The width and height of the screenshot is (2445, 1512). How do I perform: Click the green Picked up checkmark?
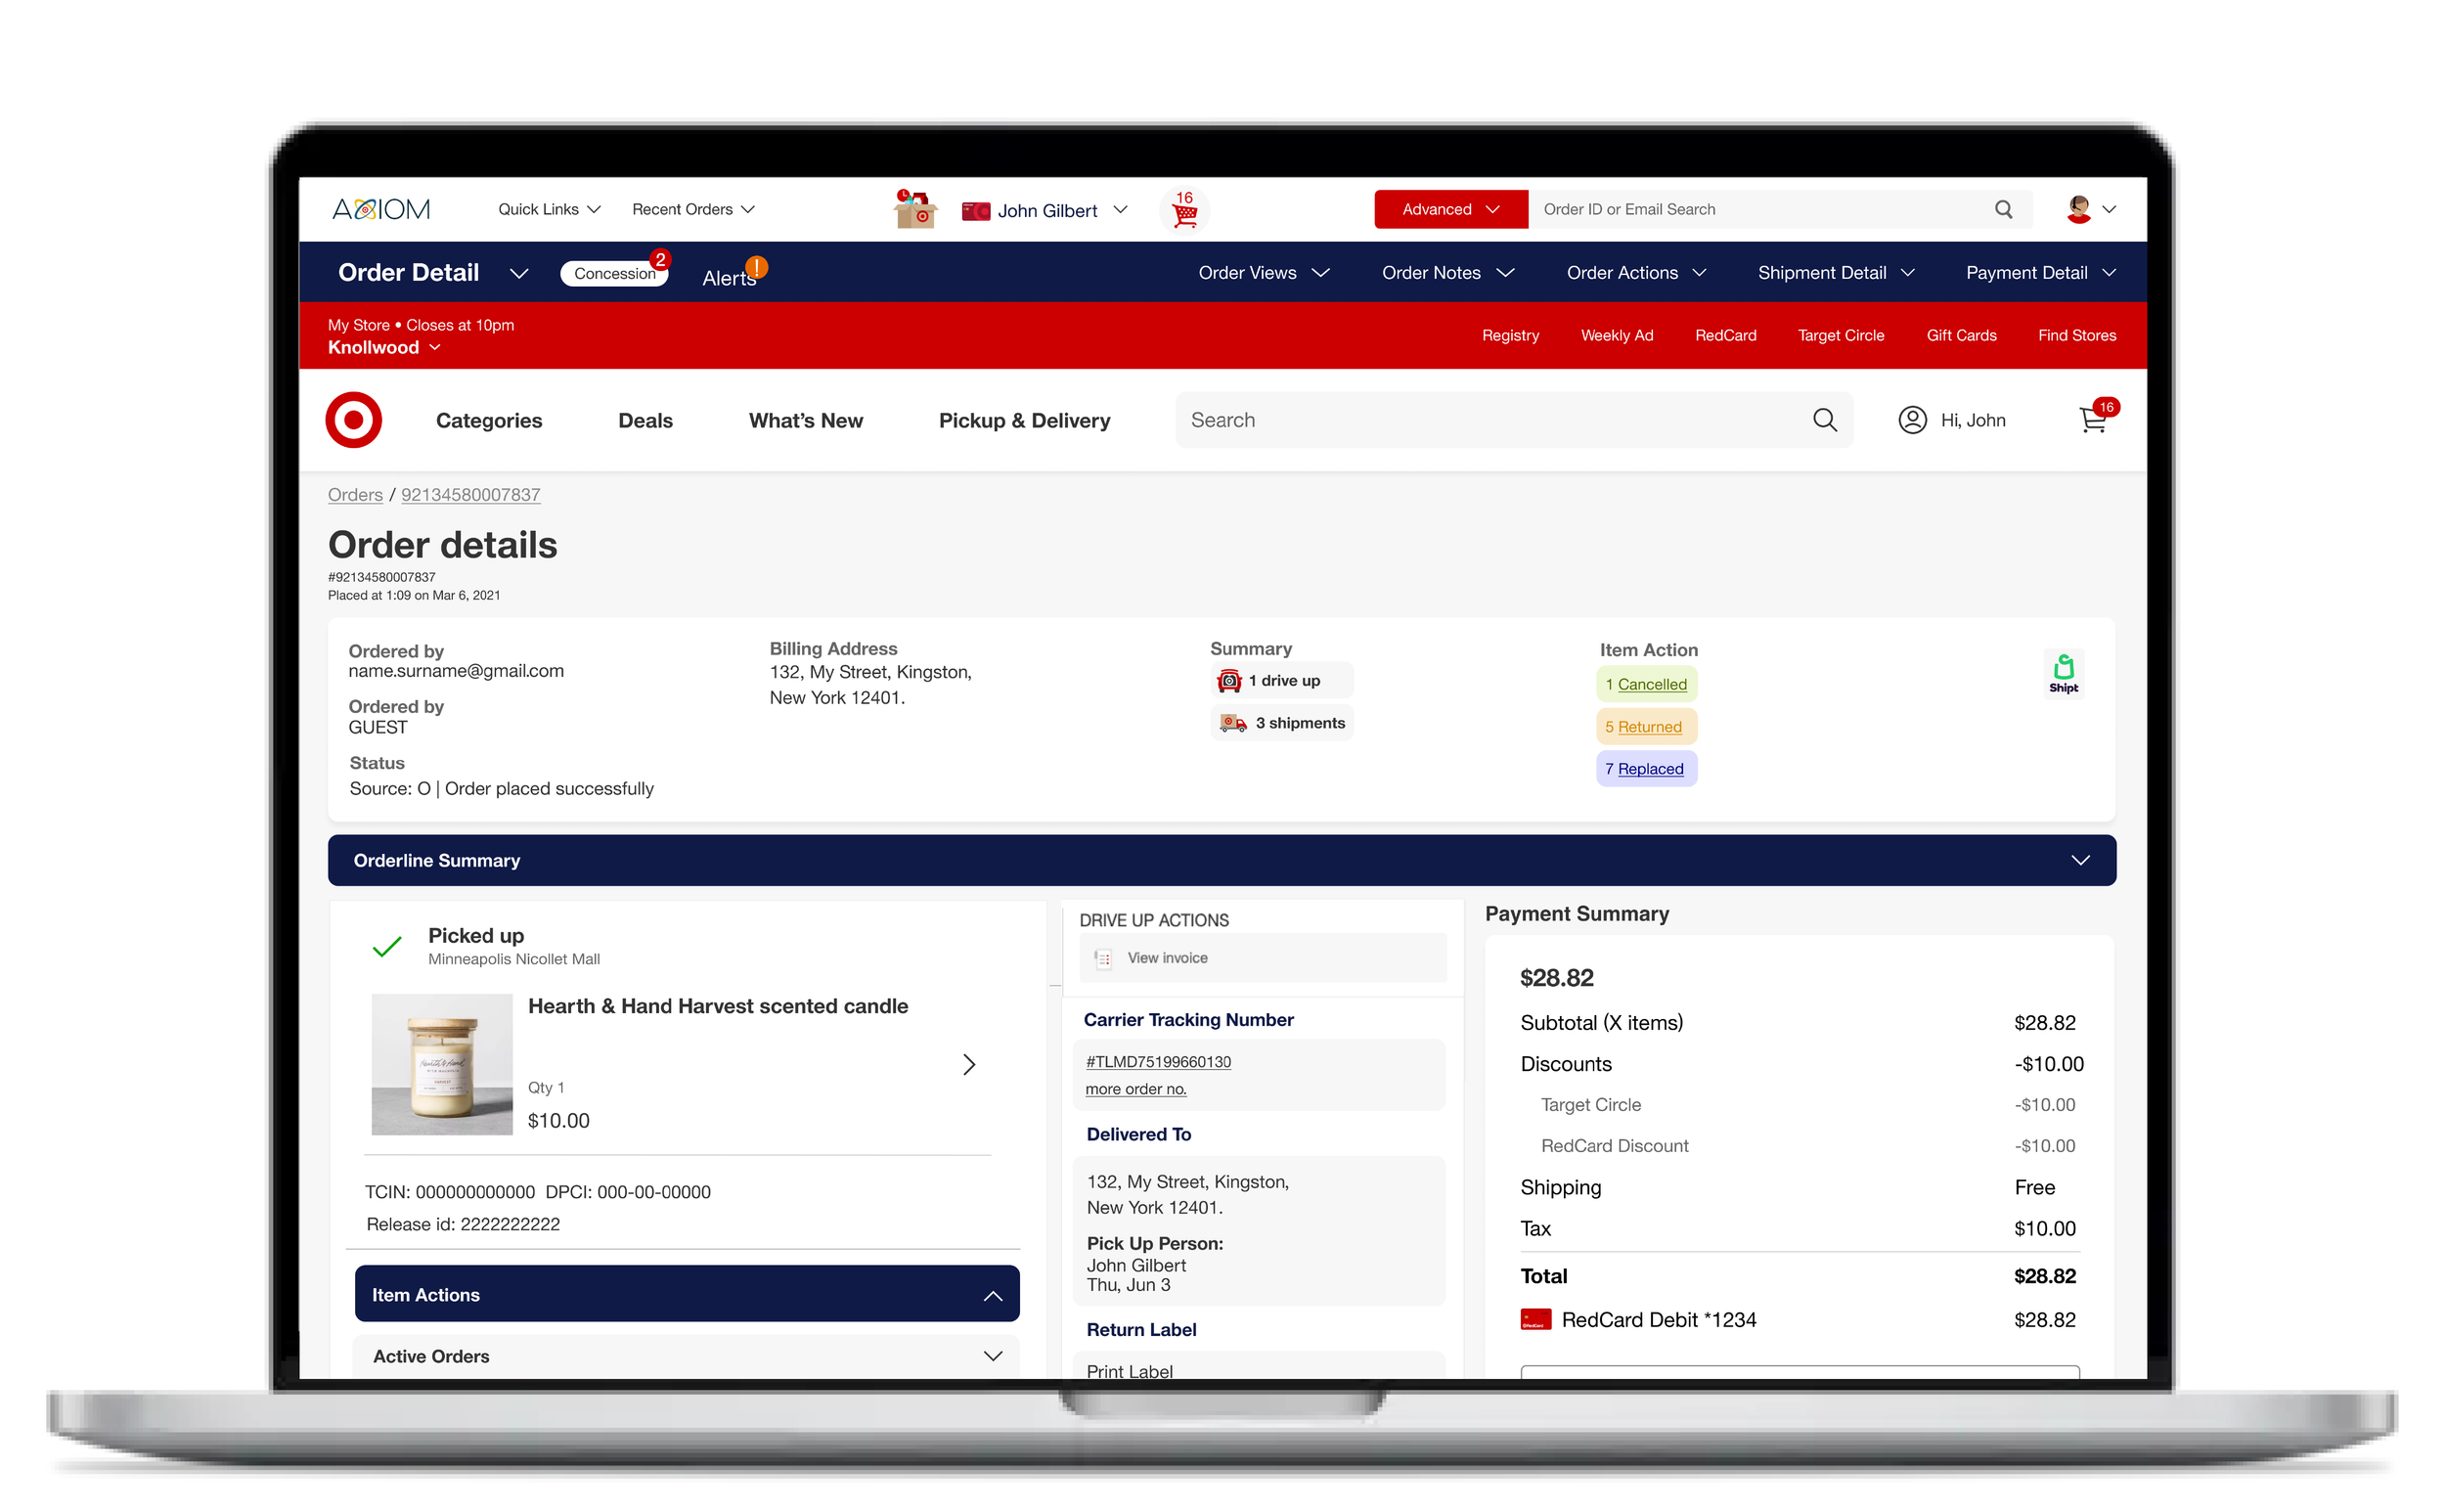tap(387, 946)
